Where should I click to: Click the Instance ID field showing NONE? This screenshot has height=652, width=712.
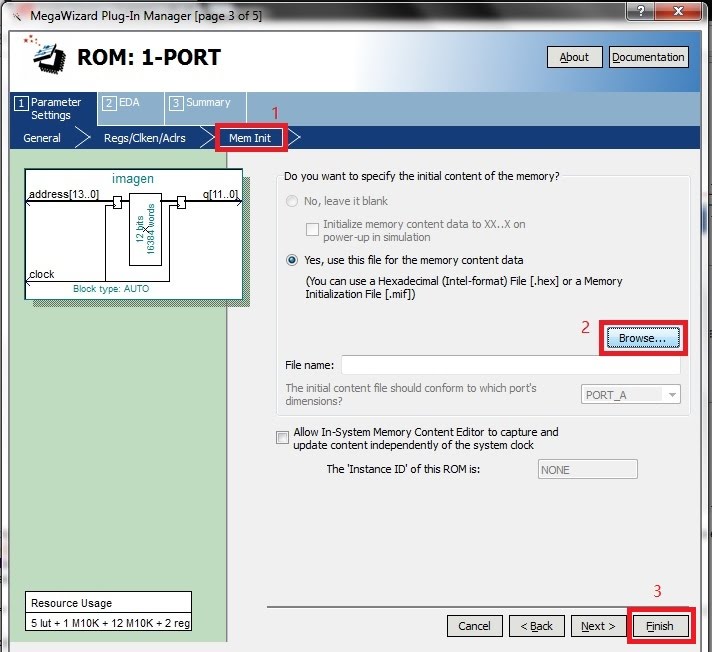coord(588,469)
